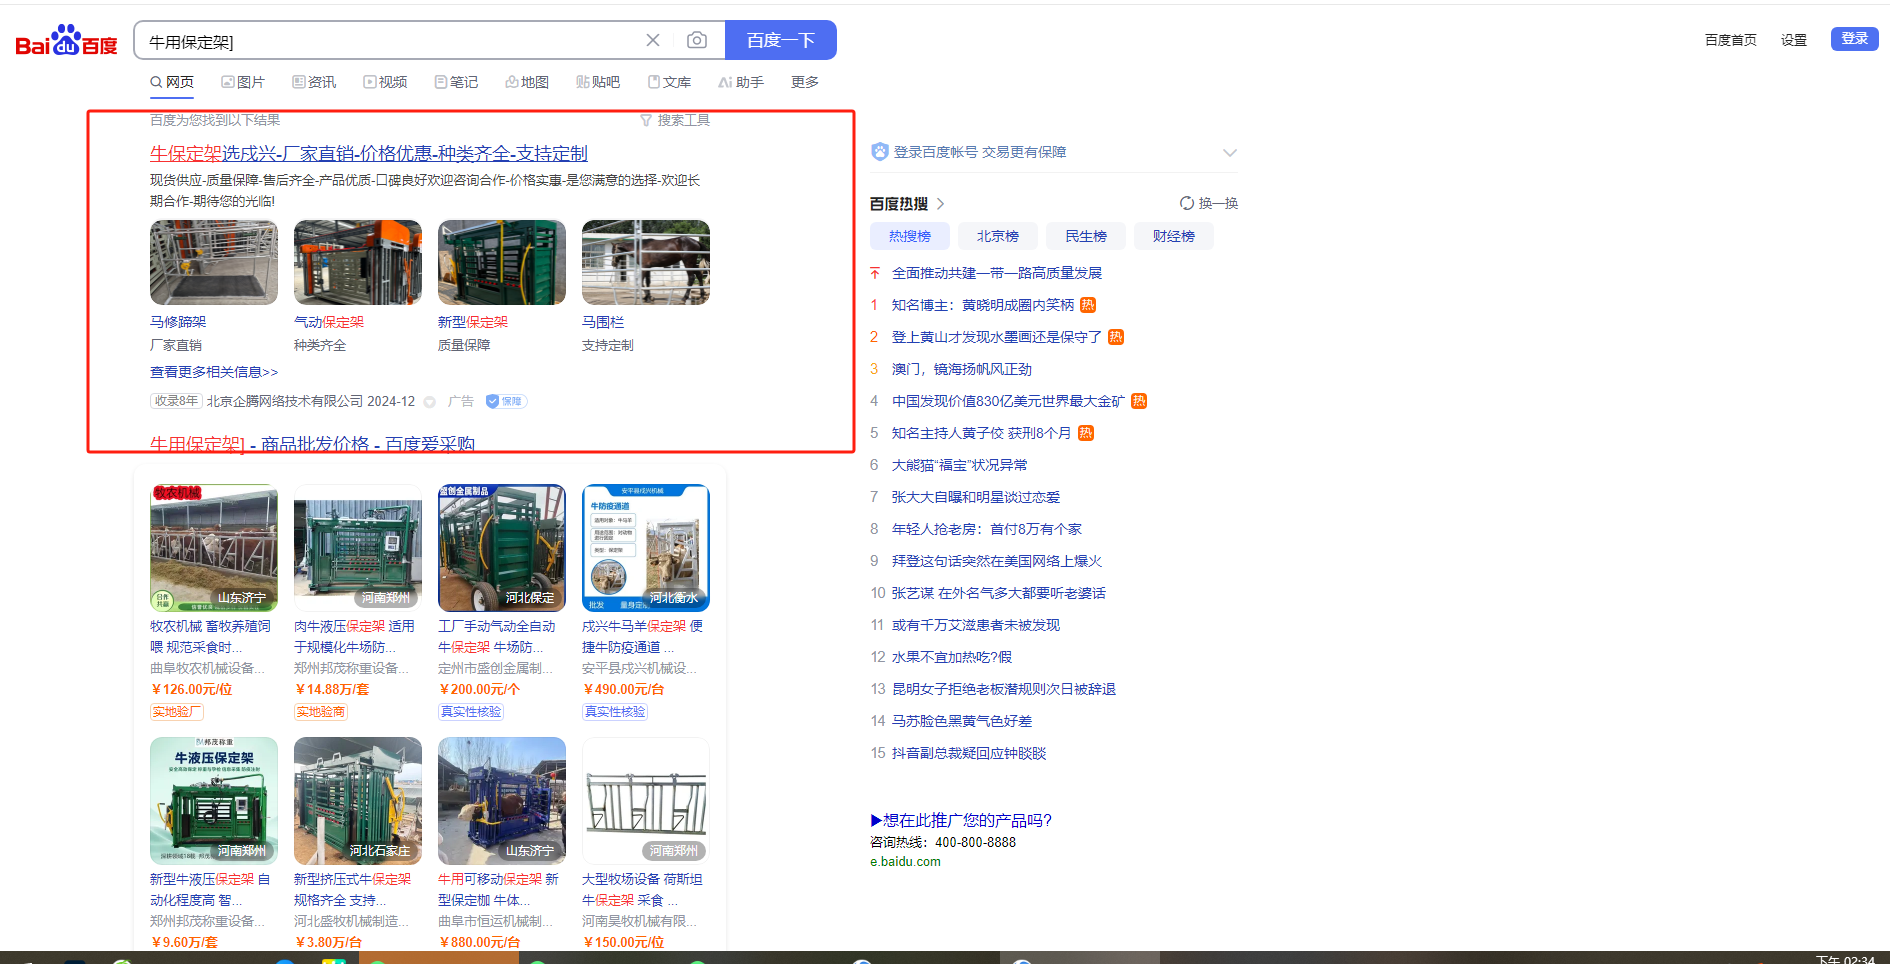
Task: Select the 北京榜 hot list tab
Action: 997,236
